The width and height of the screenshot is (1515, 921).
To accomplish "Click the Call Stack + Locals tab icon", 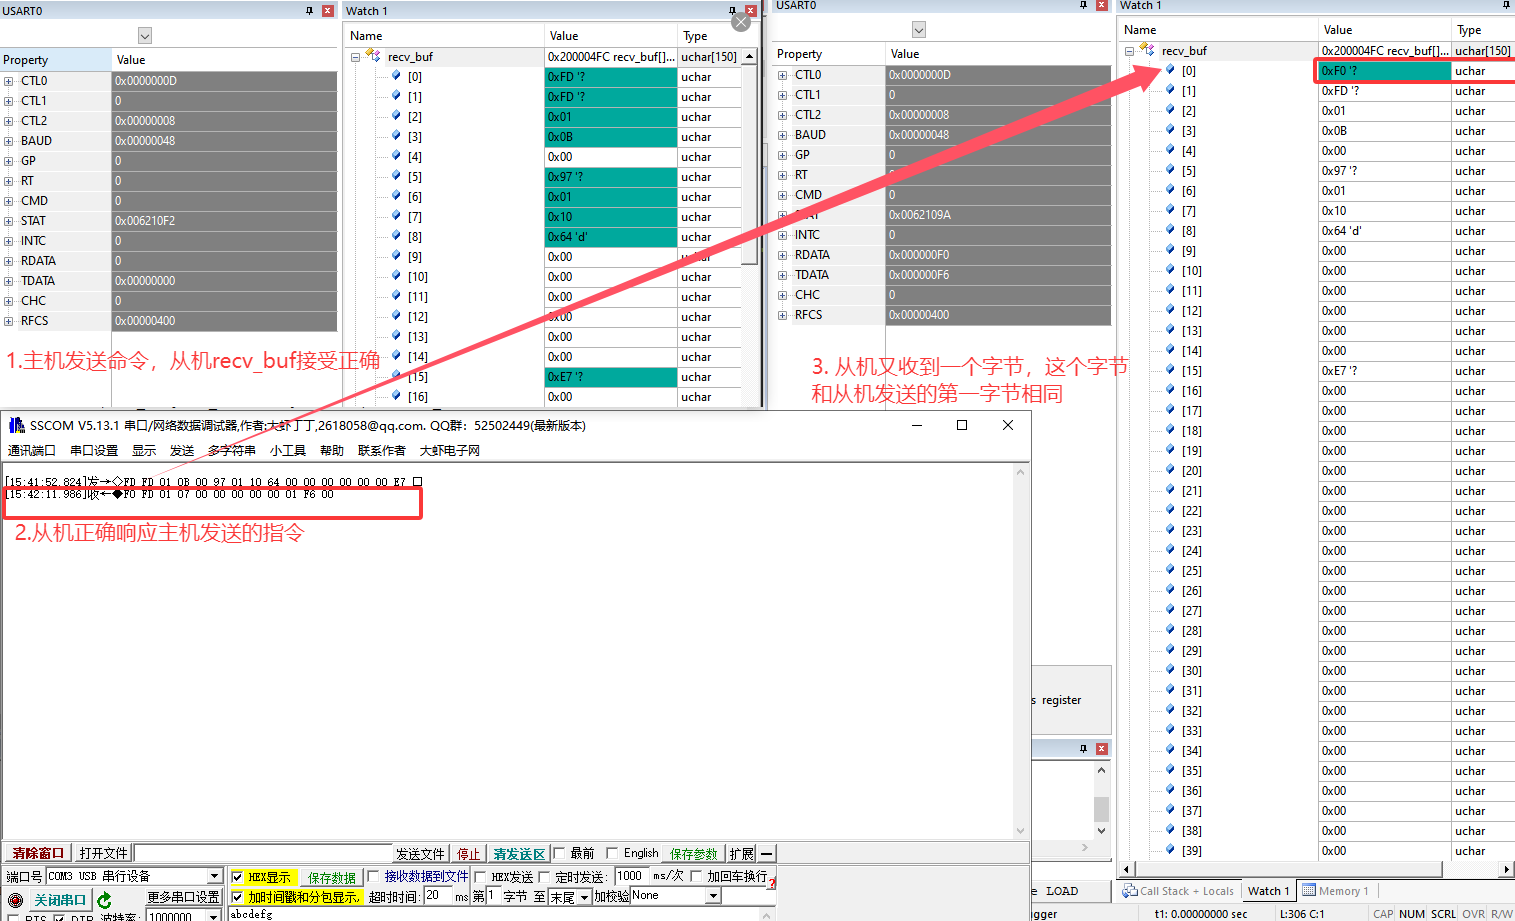I will [x=1130, y=891].
